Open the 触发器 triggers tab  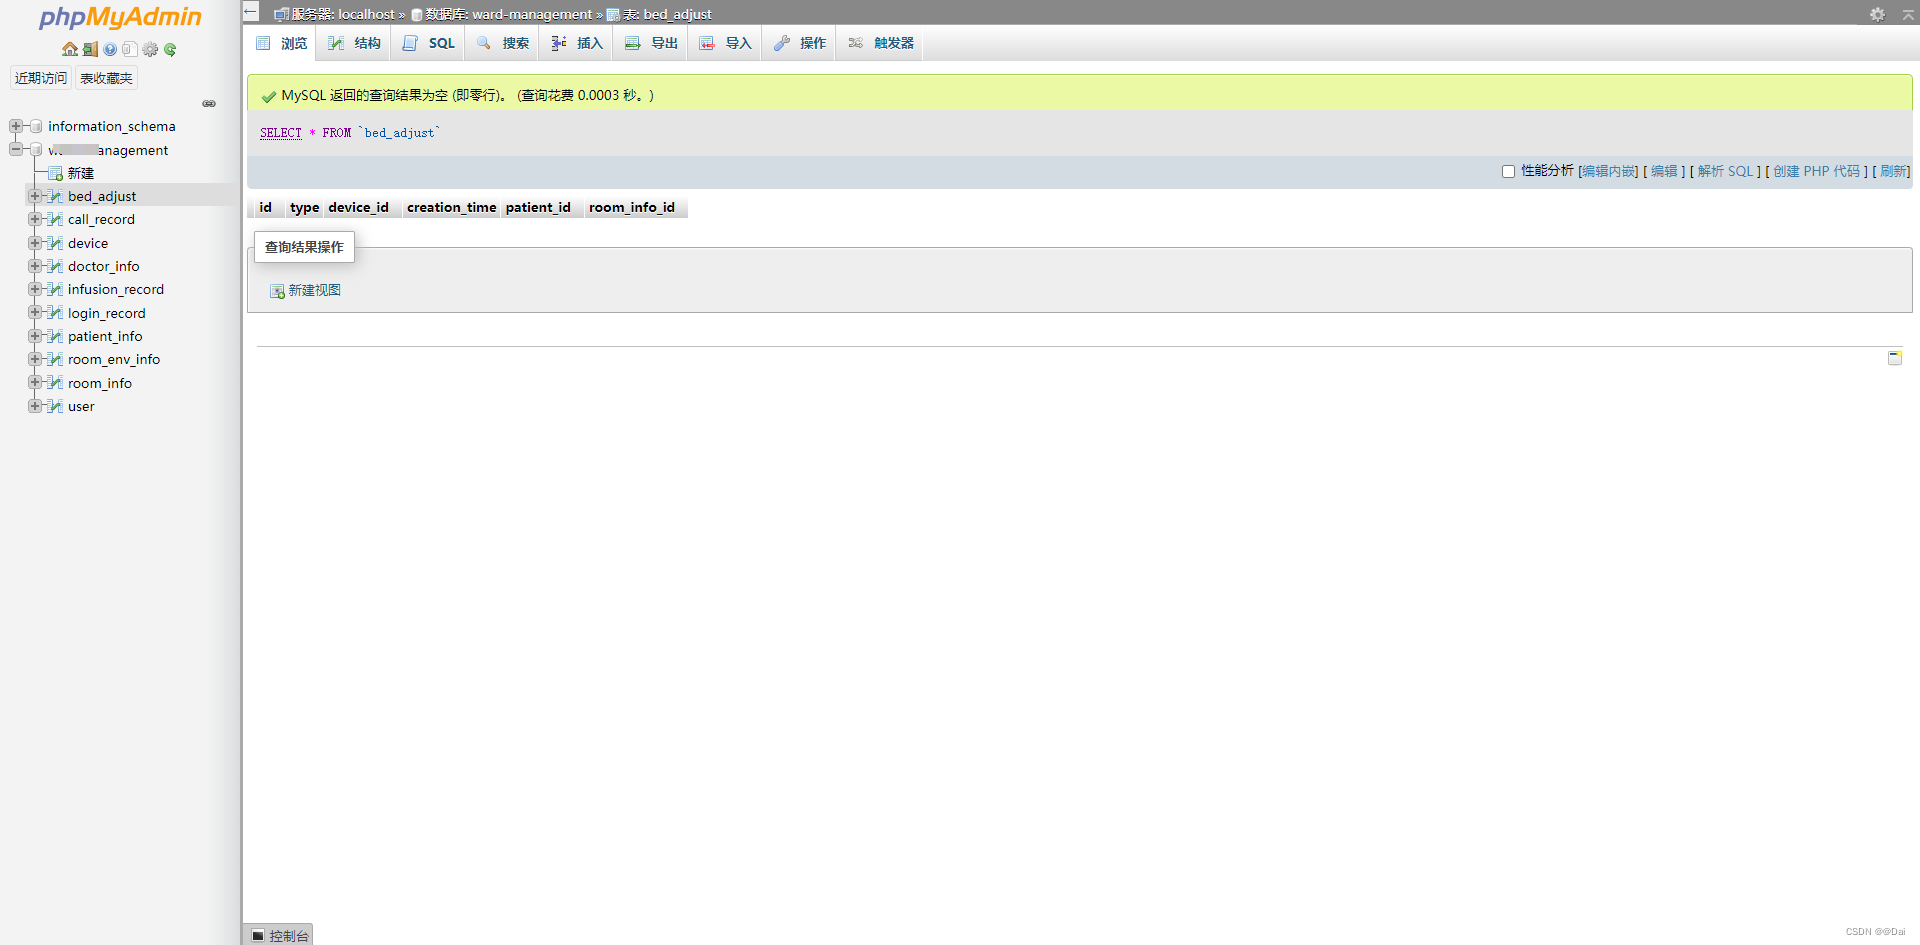pyautogui.click(x=880, y=43)
